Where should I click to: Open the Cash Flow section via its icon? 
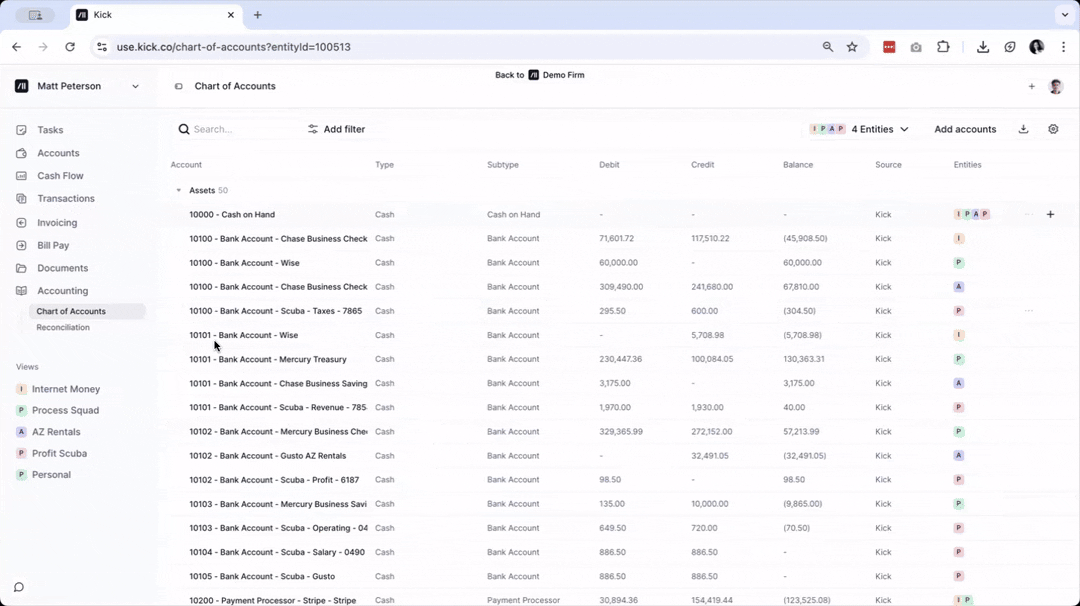point(22,176)
